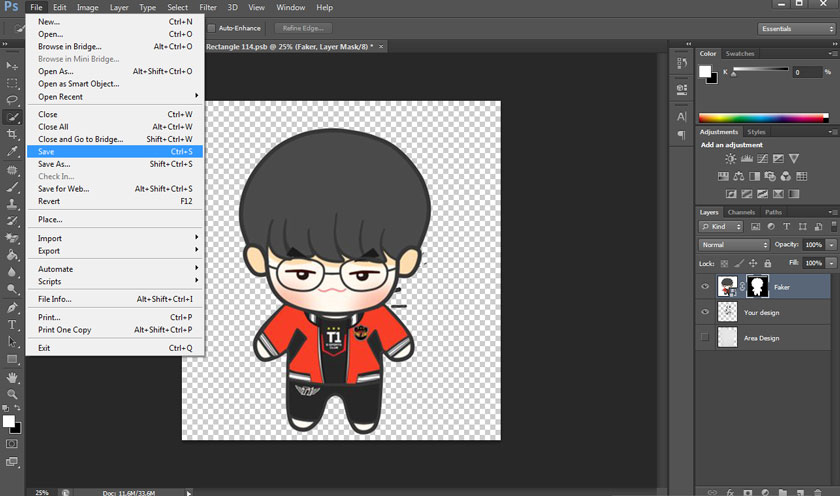The width and height of the screenshot is (840, 496).
Task: Switch to the Channels tab
Action: (741, 212)
